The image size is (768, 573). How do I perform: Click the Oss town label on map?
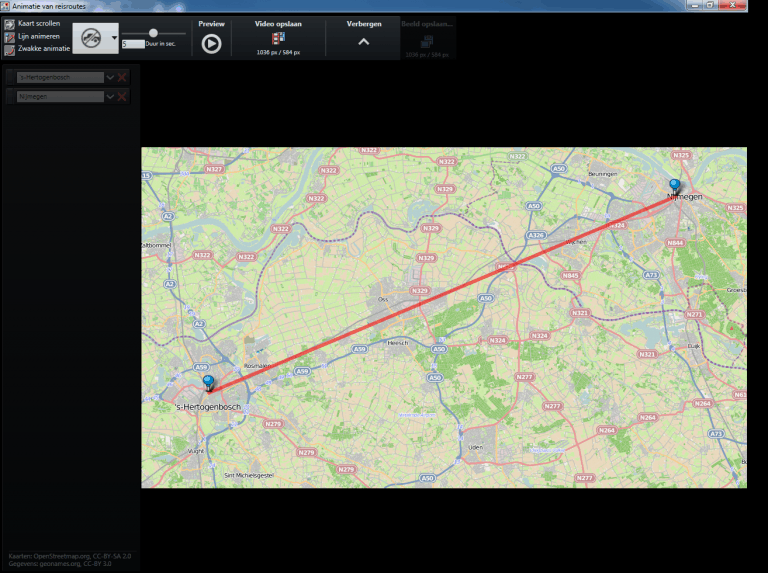pyautogui.click(x=383, y=299)
